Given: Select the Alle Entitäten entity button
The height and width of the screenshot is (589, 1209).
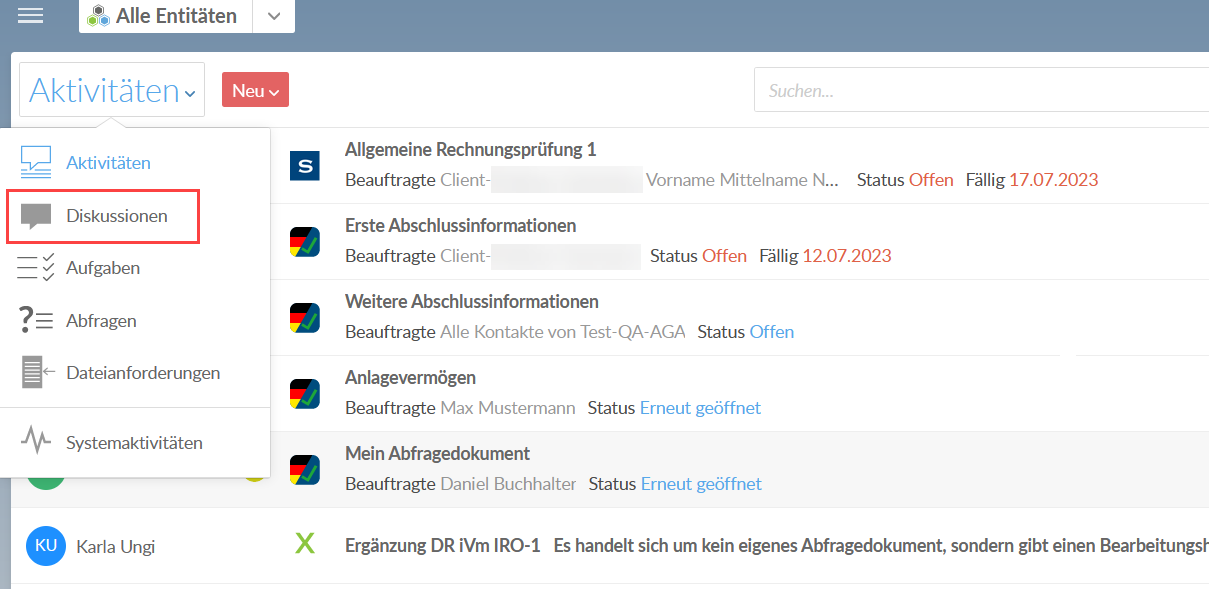Looking at the screenshot, I should click(x=166, y=16).
